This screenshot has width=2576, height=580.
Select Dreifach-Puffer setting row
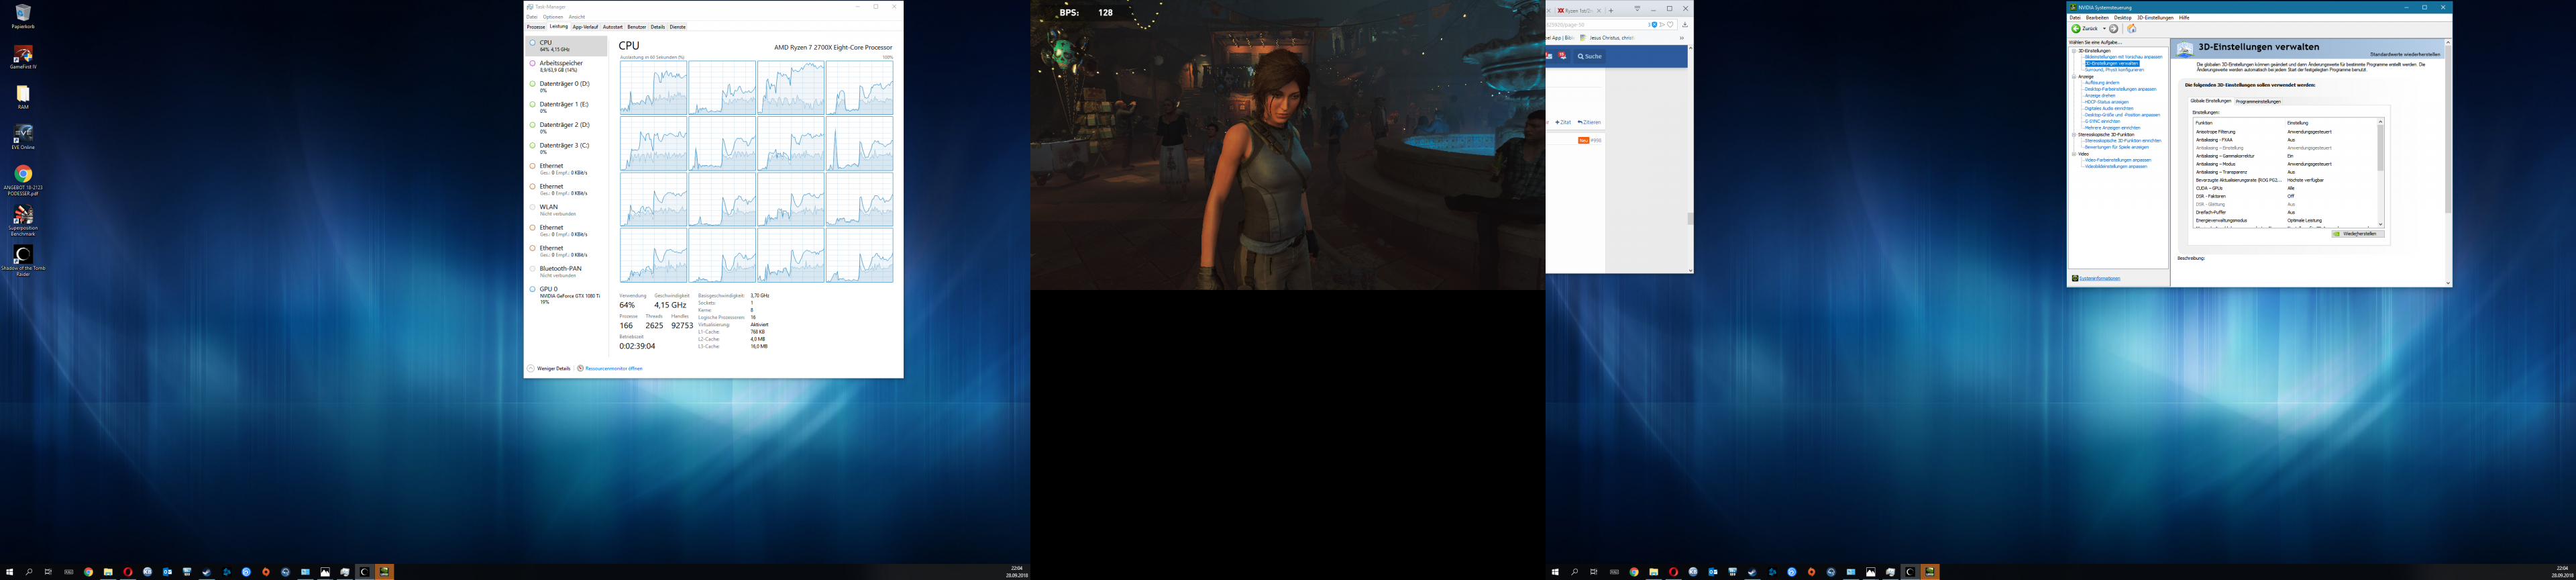coord(2284,212)
